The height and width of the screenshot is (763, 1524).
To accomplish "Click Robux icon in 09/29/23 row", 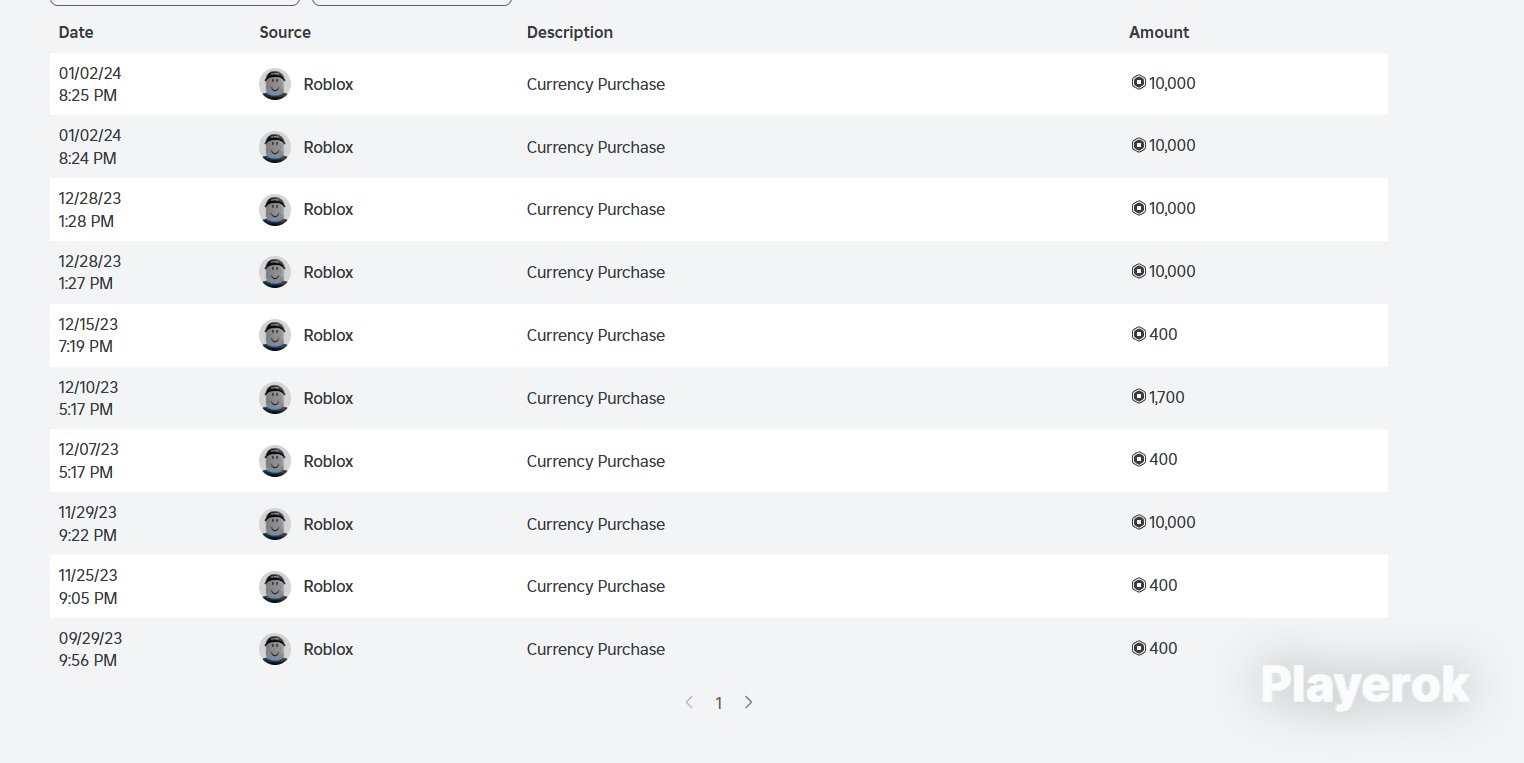I will click(1138, 648).
